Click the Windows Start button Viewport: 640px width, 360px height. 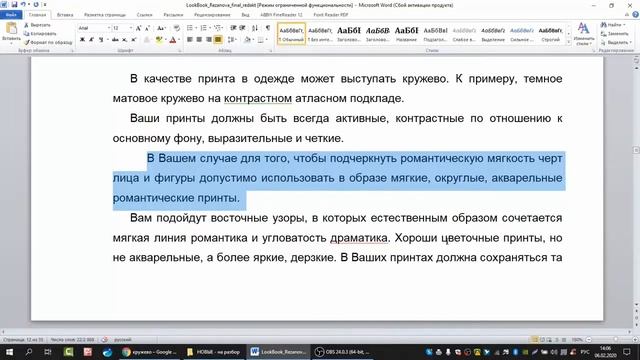pyautogui.click(x=9, y=352)
